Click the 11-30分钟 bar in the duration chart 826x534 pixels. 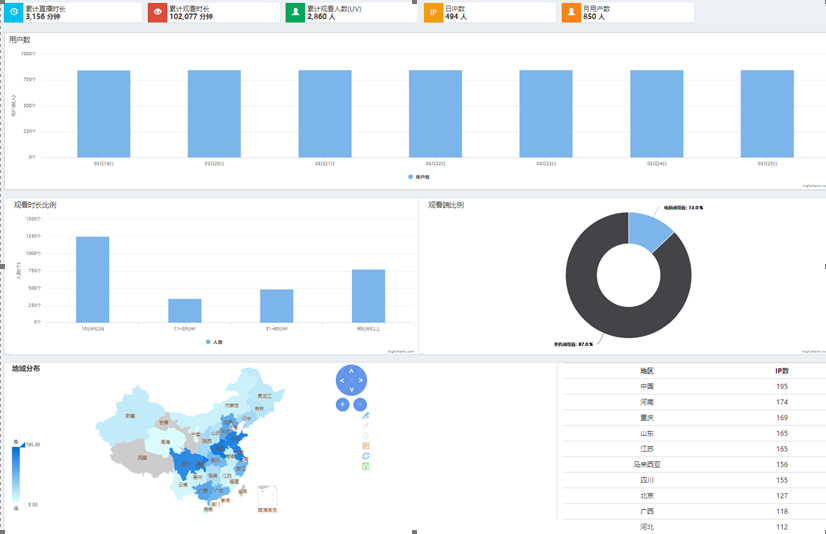point(184,311)
